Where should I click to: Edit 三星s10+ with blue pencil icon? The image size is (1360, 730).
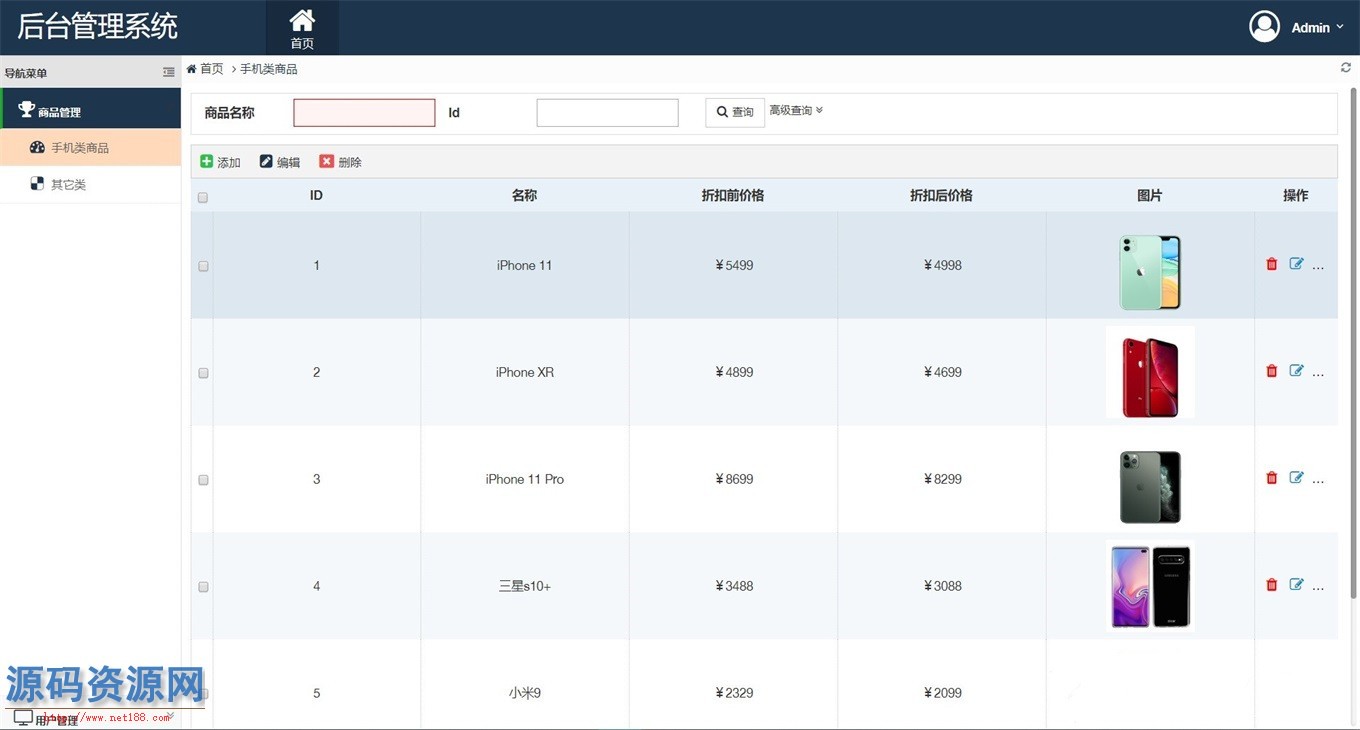1296,585
